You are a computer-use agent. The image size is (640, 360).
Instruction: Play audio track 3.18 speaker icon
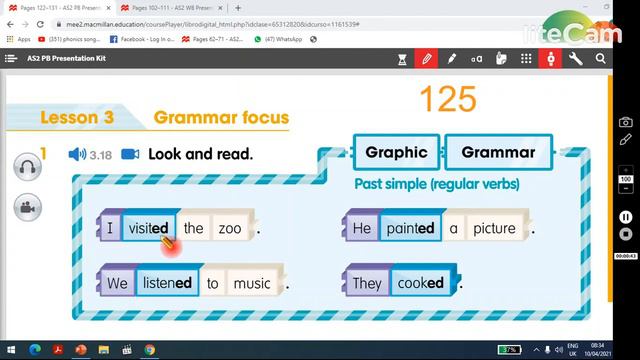coord(77,154)
